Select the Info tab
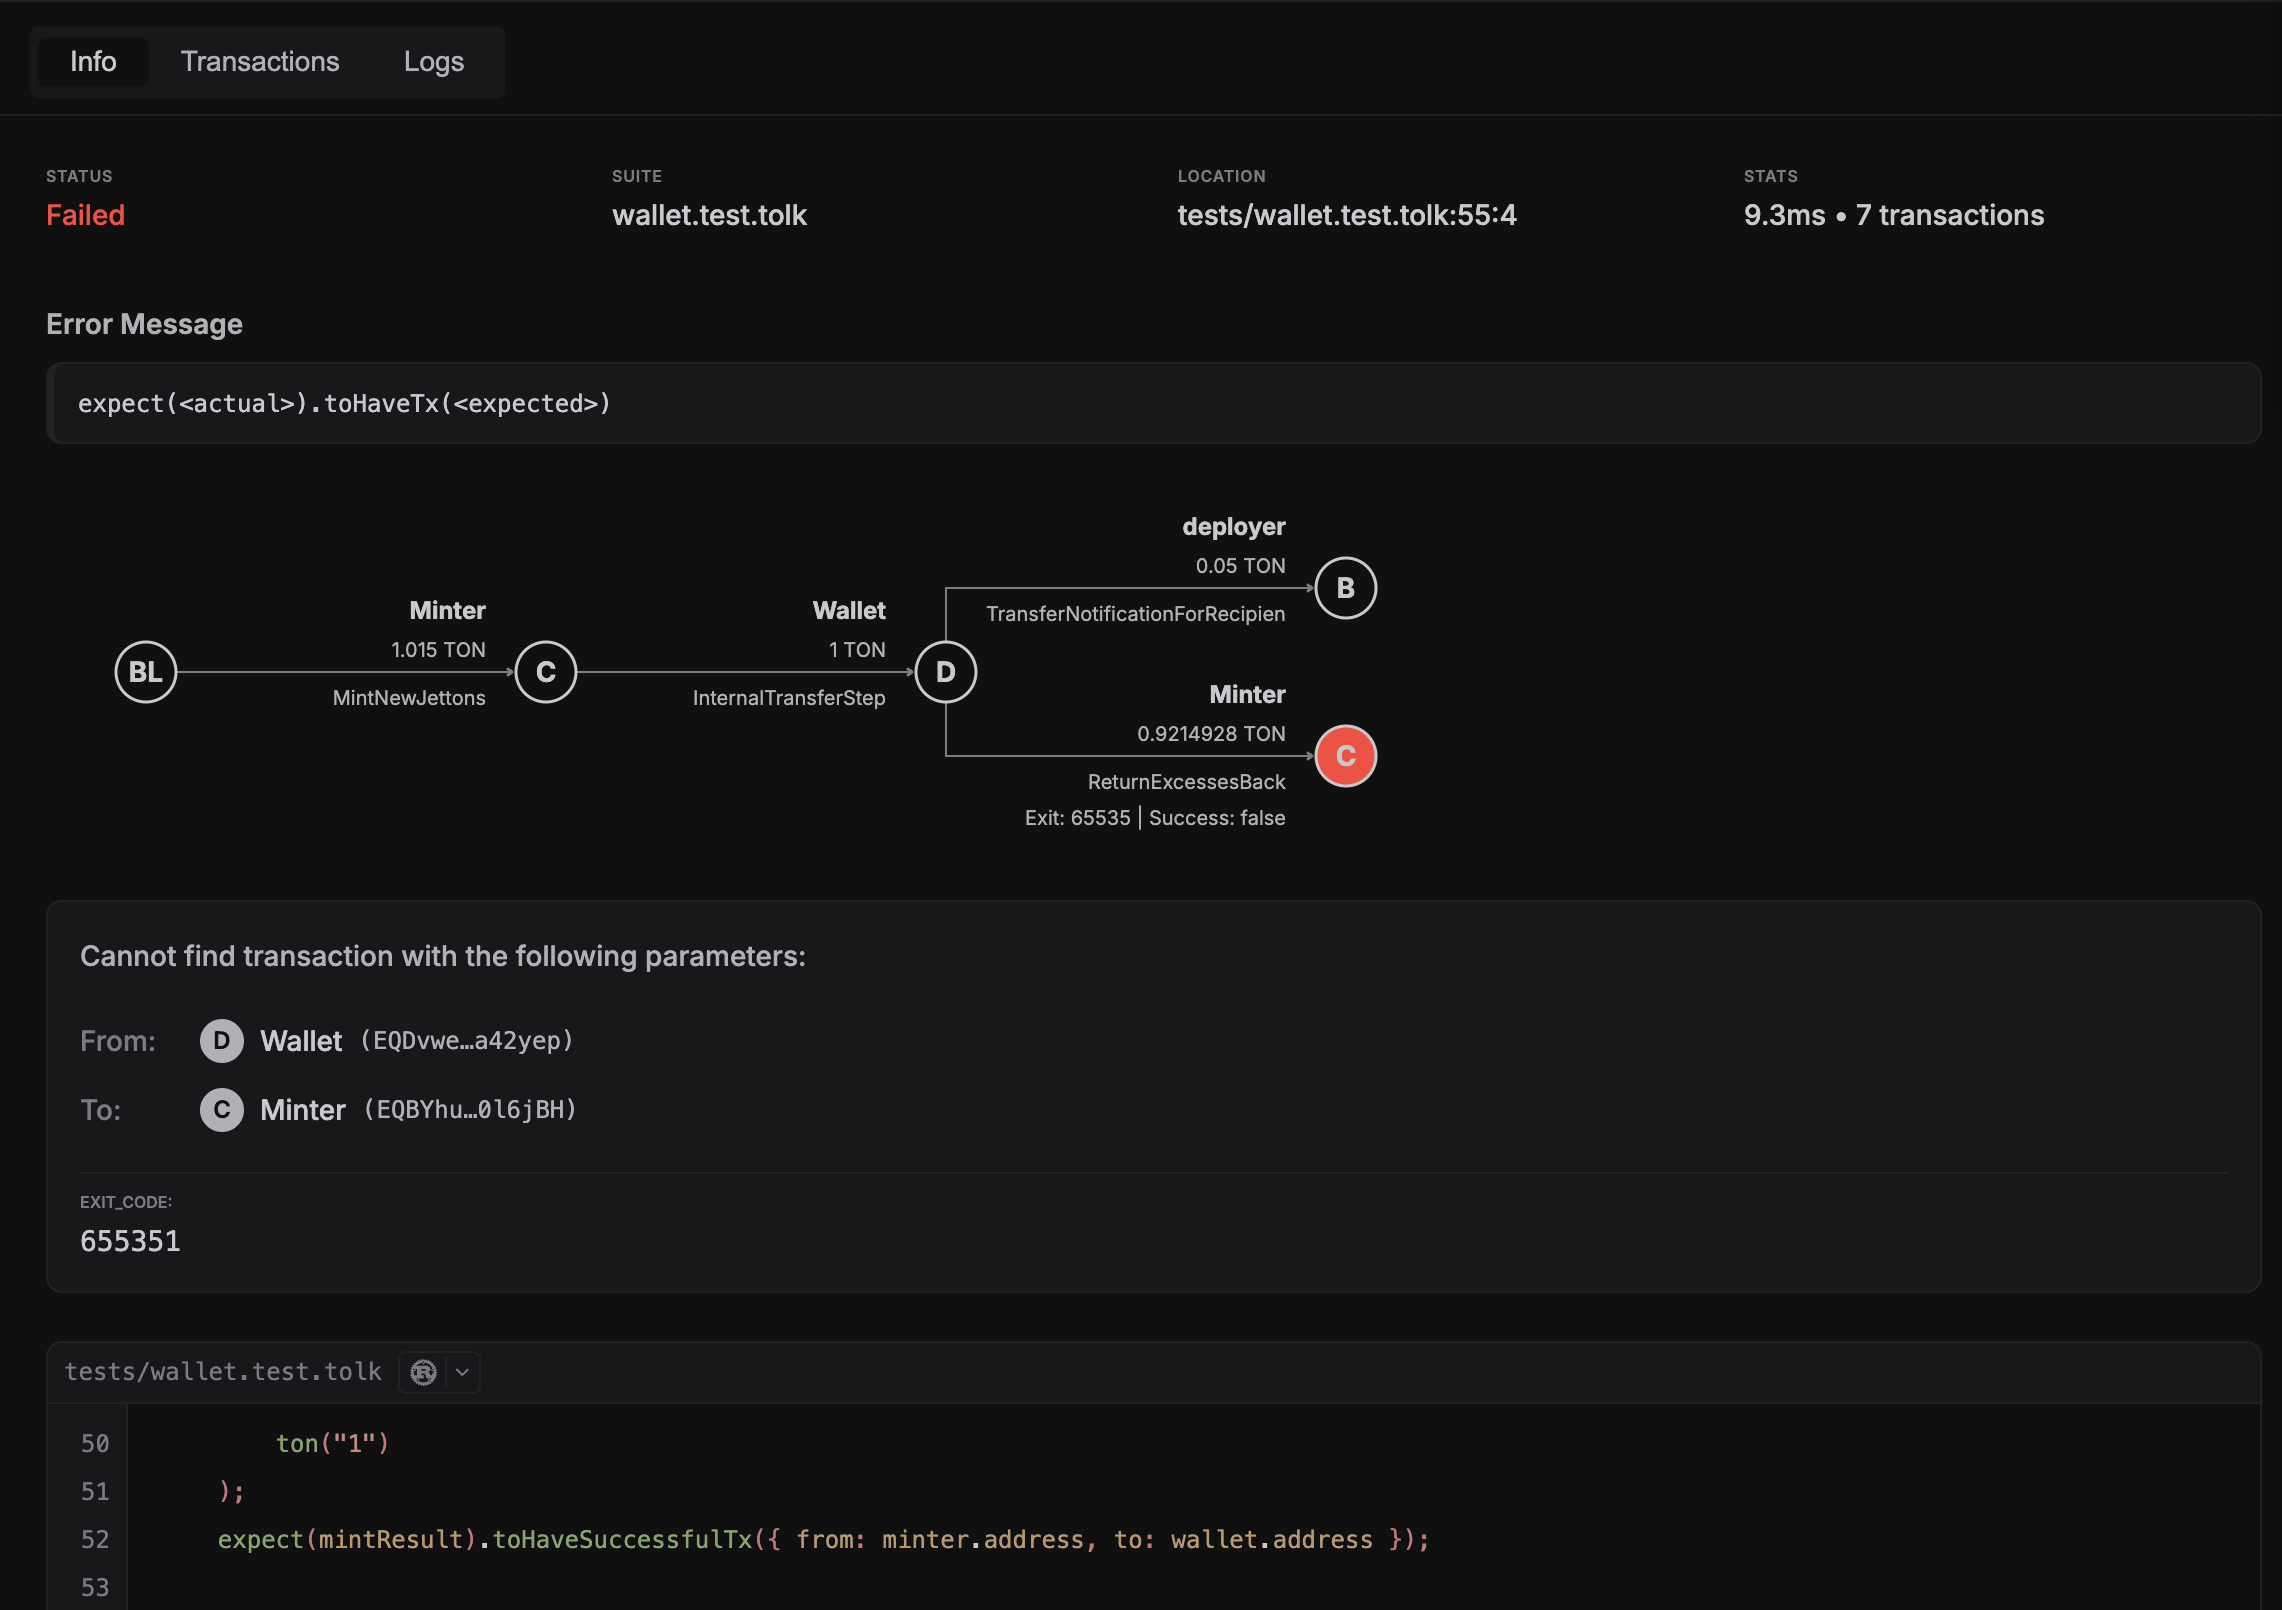The height and width of the screenshot is (1610, 2282). click(93, 61)
